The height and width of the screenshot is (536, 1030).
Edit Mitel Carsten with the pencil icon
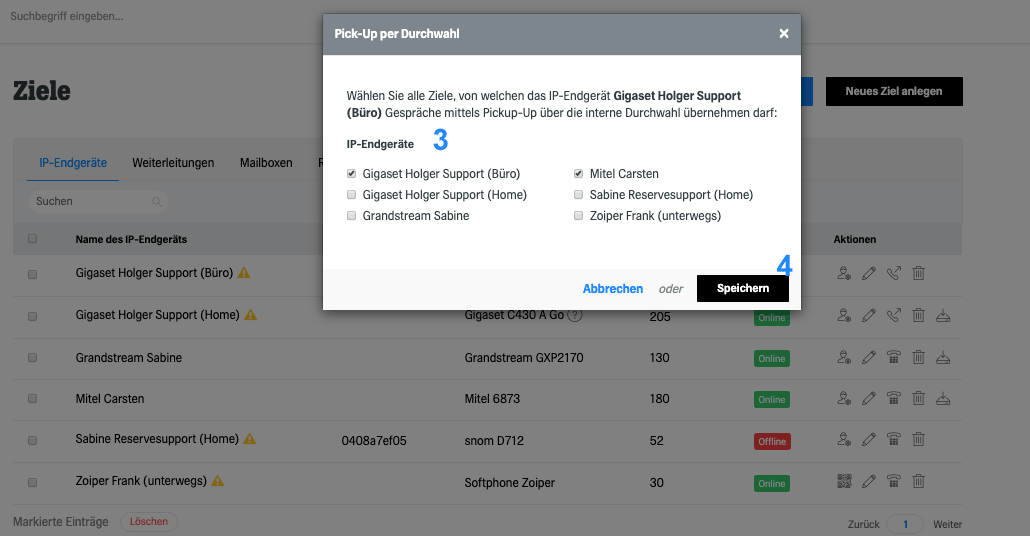(x=869, y=398)
